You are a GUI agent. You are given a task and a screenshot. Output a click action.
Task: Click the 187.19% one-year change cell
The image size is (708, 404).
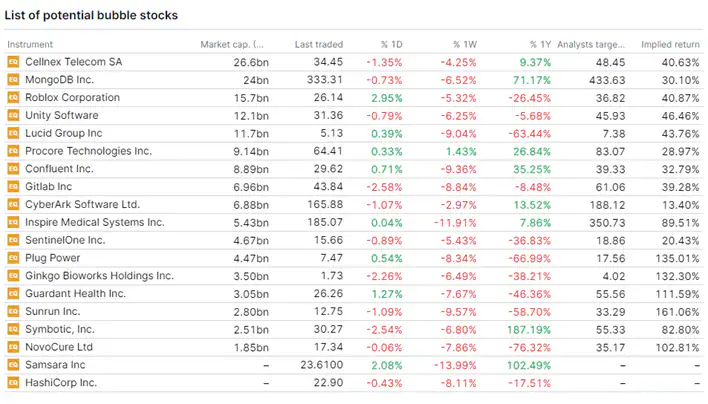[529, 330]
